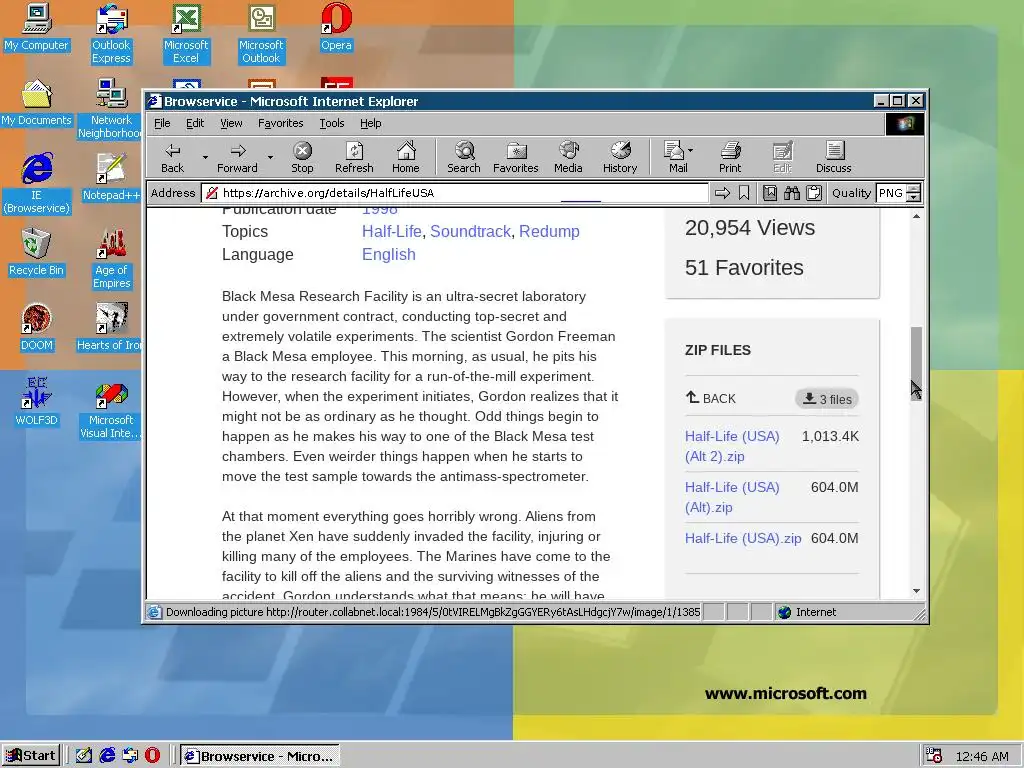
Task: Click the Back toolbar button
Action: 172,158
